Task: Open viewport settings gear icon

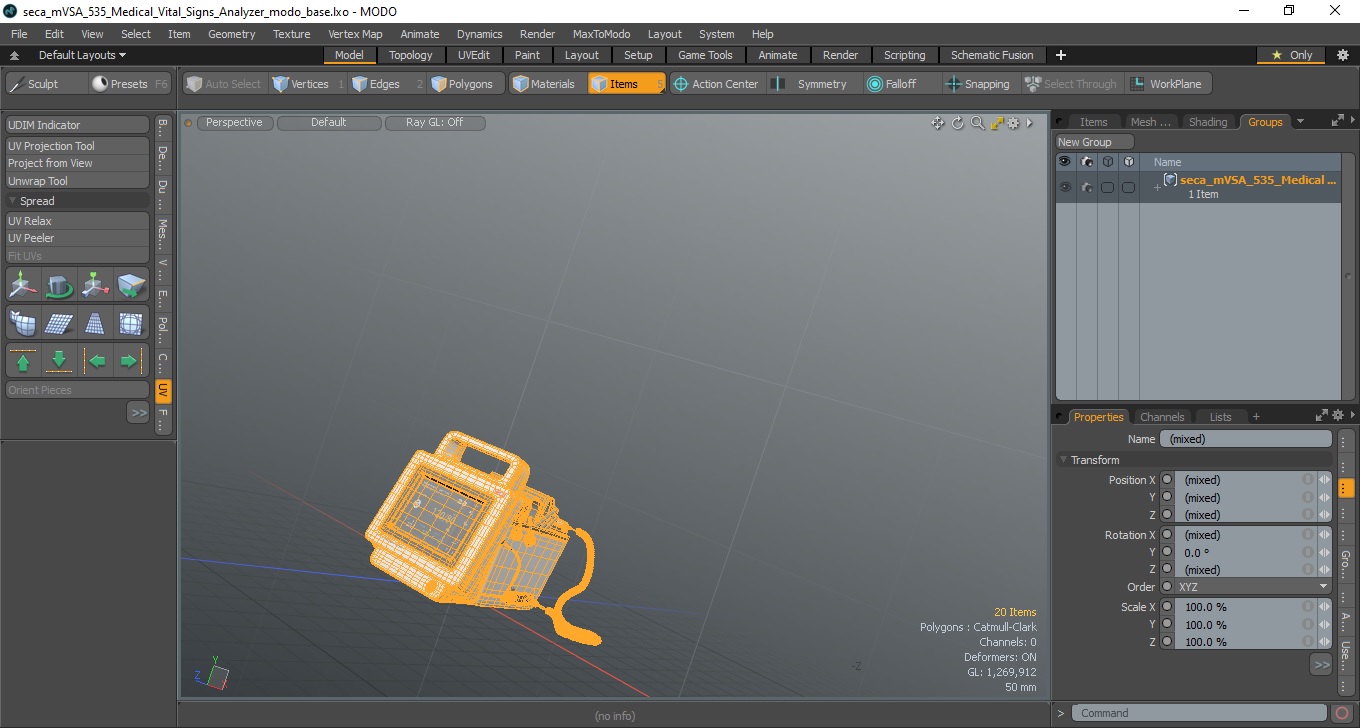Action: 1013,123
